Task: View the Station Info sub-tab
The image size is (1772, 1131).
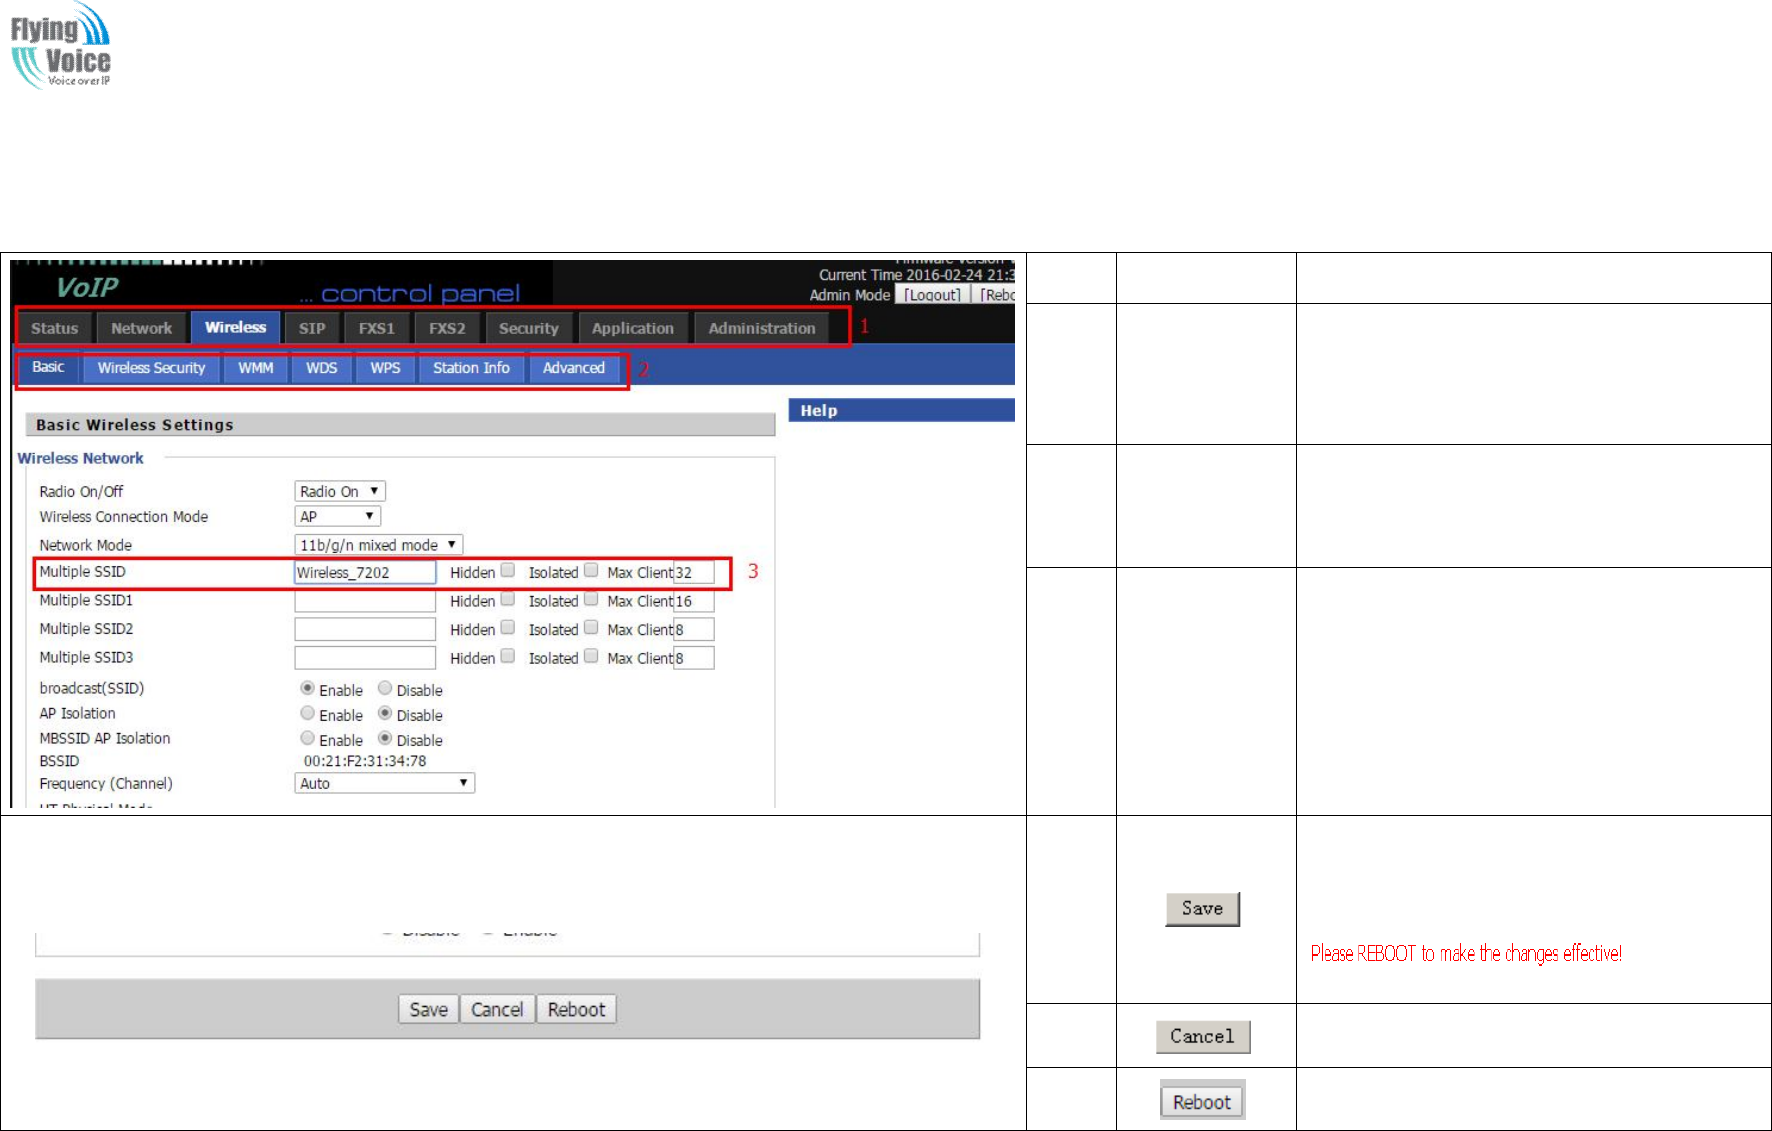Action: [472, 368]
